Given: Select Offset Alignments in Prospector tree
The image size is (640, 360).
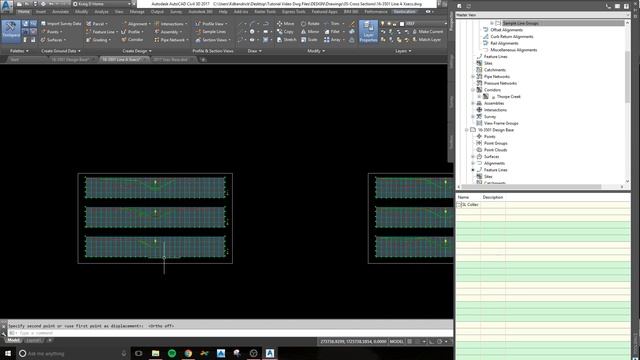Looking at the screenshot, I should tap(506, 30).
